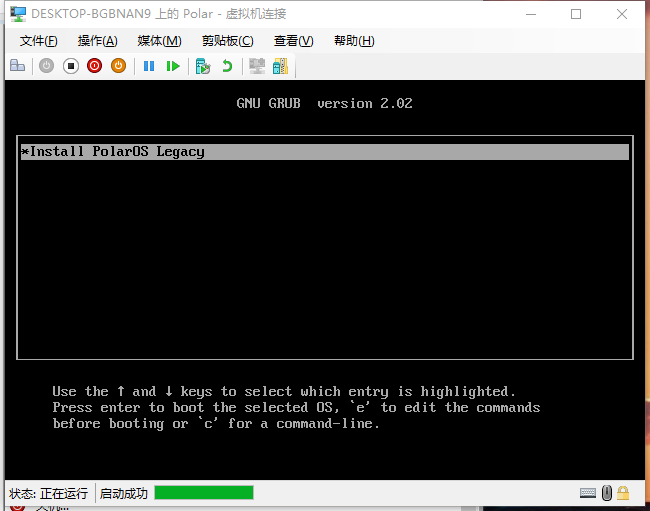Reset the VM with the green play icon
The image size is (650, 511).
click(x=173, y=66)
